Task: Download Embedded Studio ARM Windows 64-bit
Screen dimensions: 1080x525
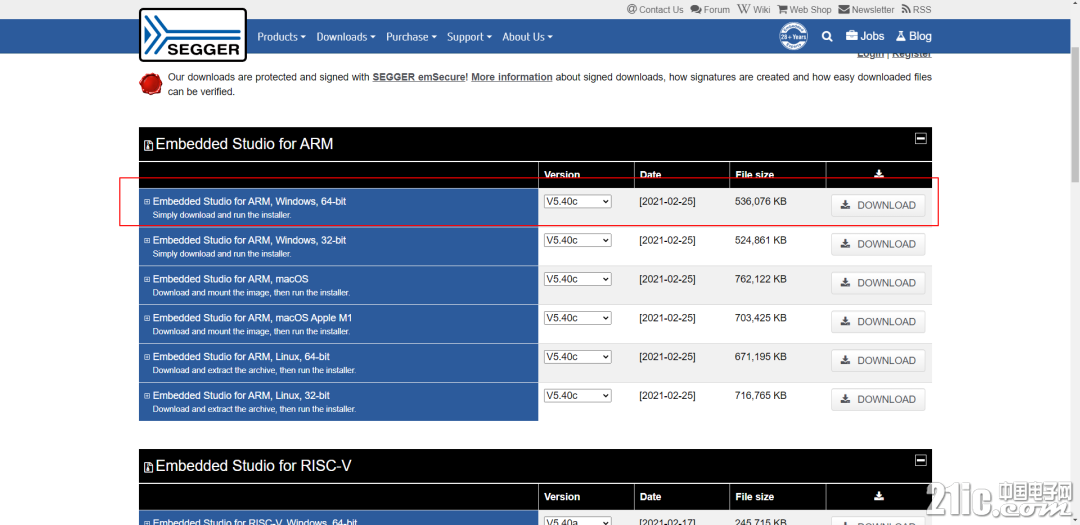Action: pos(878,205)
